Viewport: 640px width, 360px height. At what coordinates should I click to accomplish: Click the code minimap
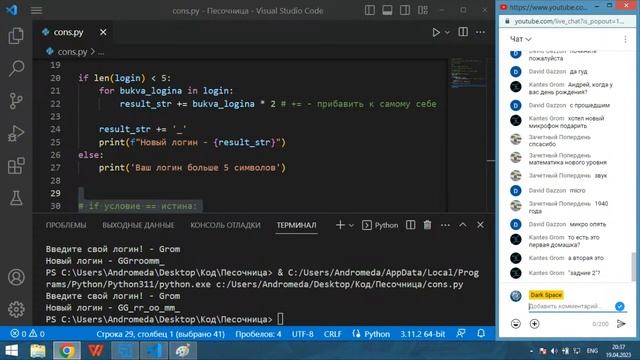(x=468, y=73)
